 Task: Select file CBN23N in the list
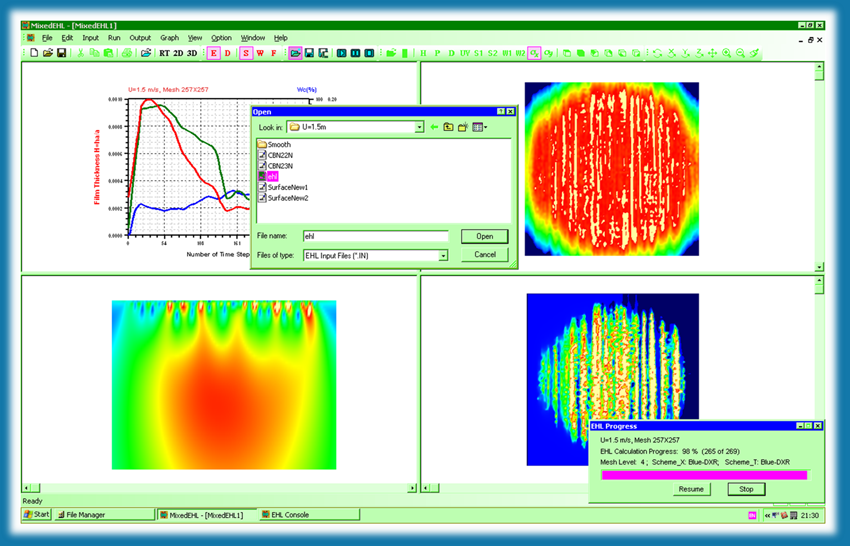[x=276, y=166]
